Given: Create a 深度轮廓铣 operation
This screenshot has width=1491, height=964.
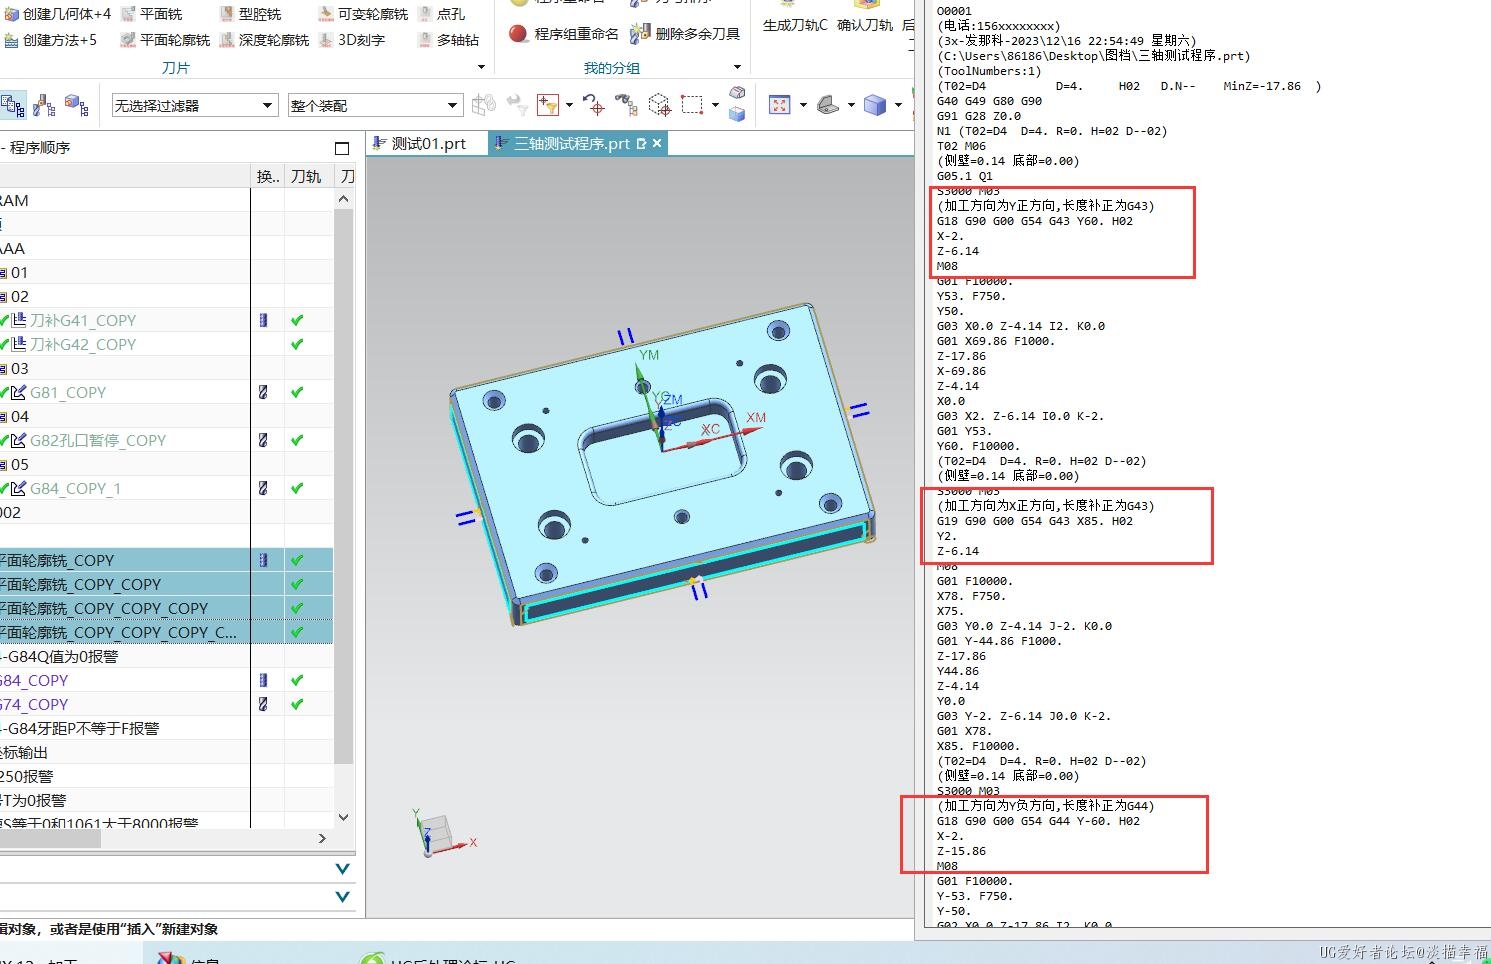Looking at the screenshot, I should [264, 40].
